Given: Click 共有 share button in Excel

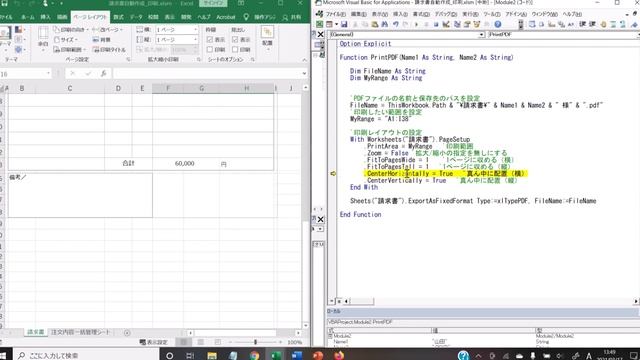Looking at the screenshot, I should [292, 17].
